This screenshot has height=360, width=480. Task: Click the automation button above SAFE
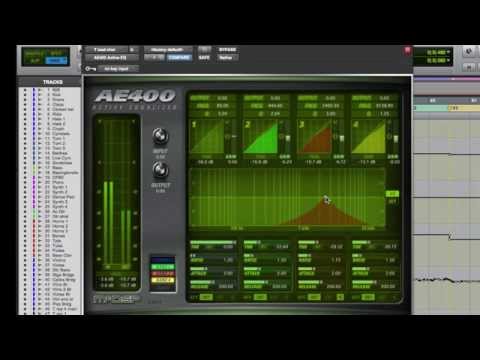click(x=204, y=50)
